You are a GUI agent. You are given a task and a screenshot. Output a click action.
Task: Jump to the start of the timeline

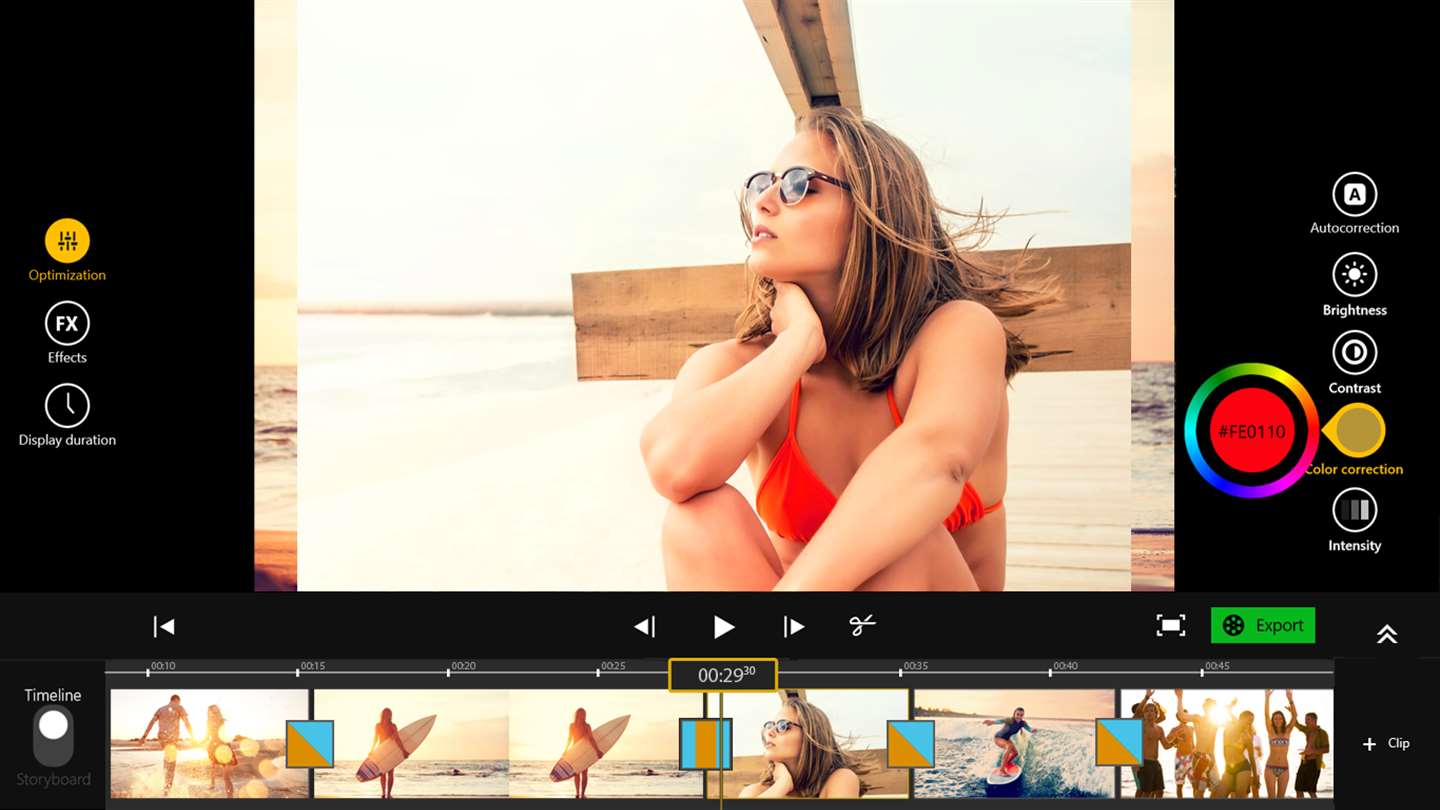(x=164, y=626)
